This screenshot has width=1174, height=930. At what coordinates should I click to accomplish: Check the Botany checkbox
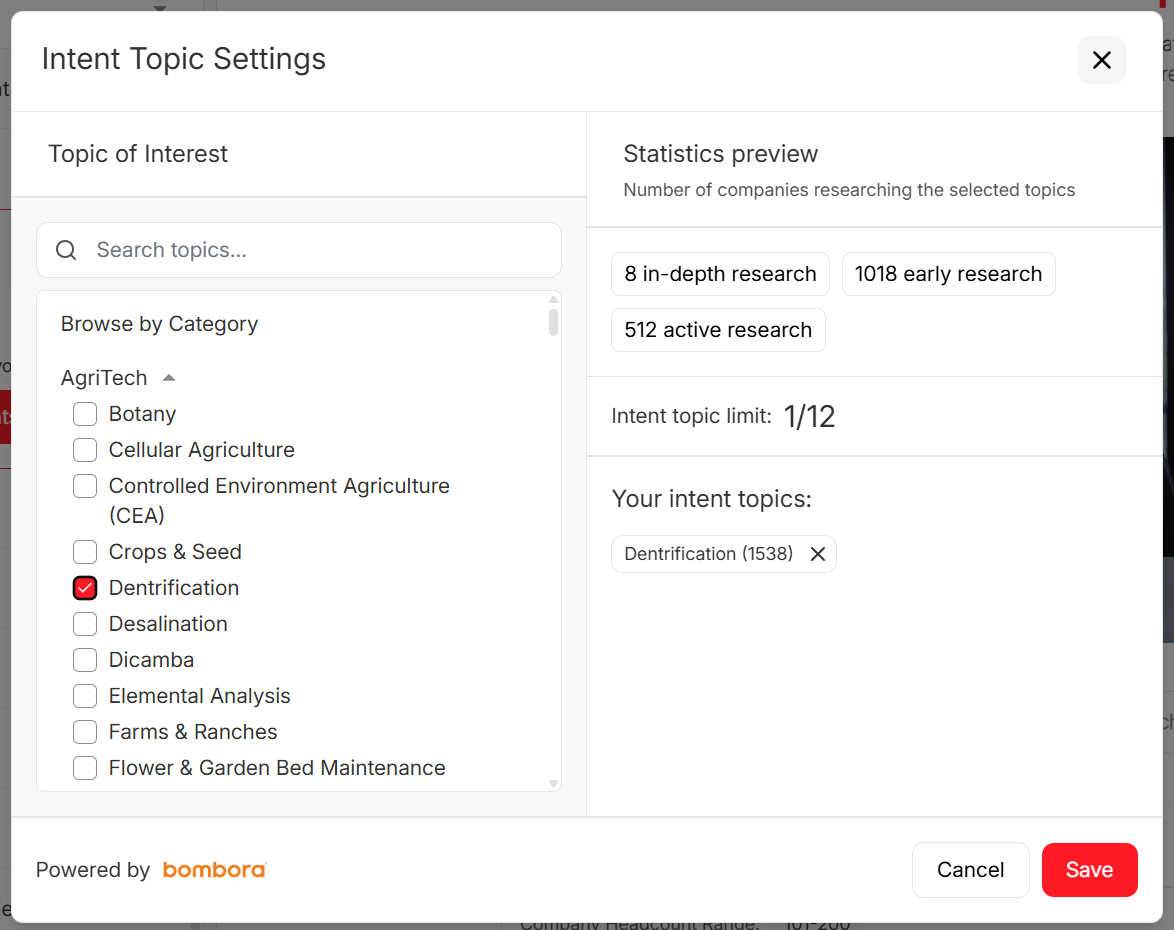85,414
